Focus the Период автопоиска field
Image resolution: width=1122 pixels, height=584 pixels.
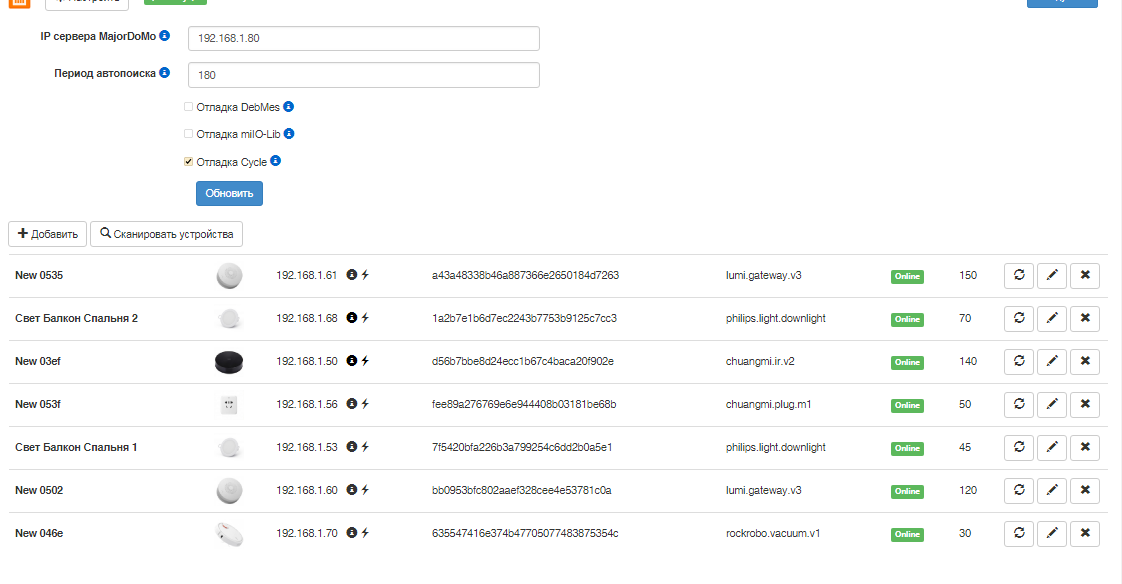[x=364, y=75]
